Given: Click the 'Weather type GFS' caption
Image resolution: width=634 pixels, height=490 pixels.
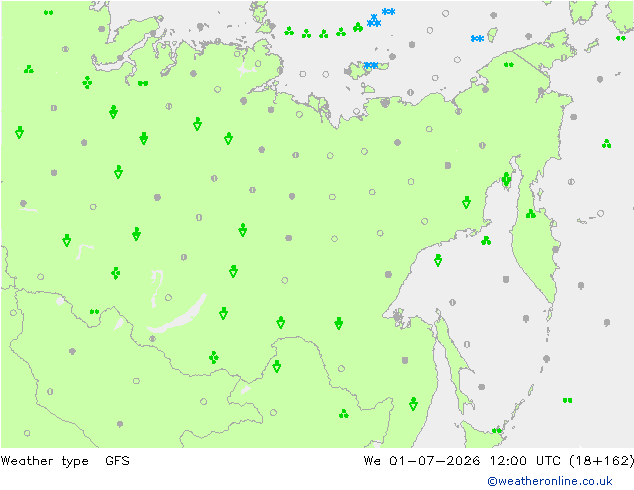Looking at the screenshot, I should click(x=65, y=461).
